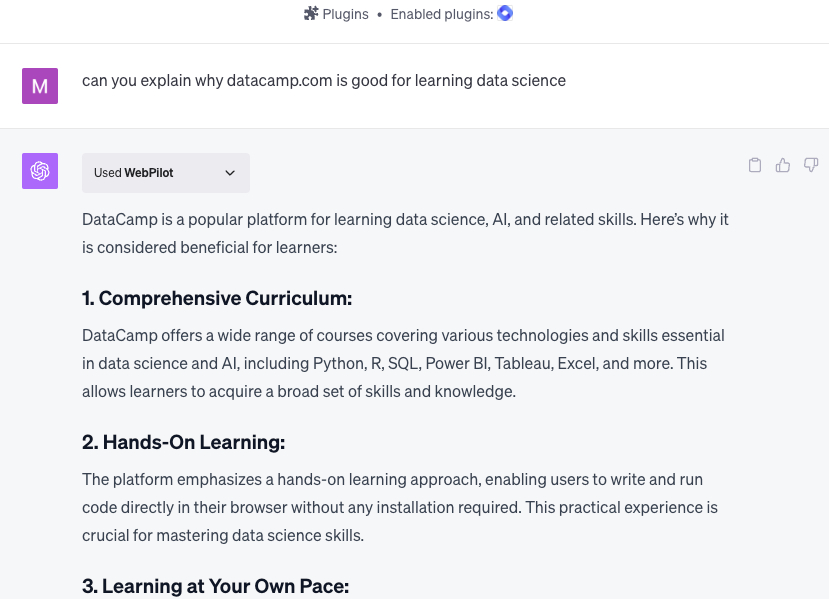Click the Enabled plugins text

pyautogui.click(x=441, y=14)
